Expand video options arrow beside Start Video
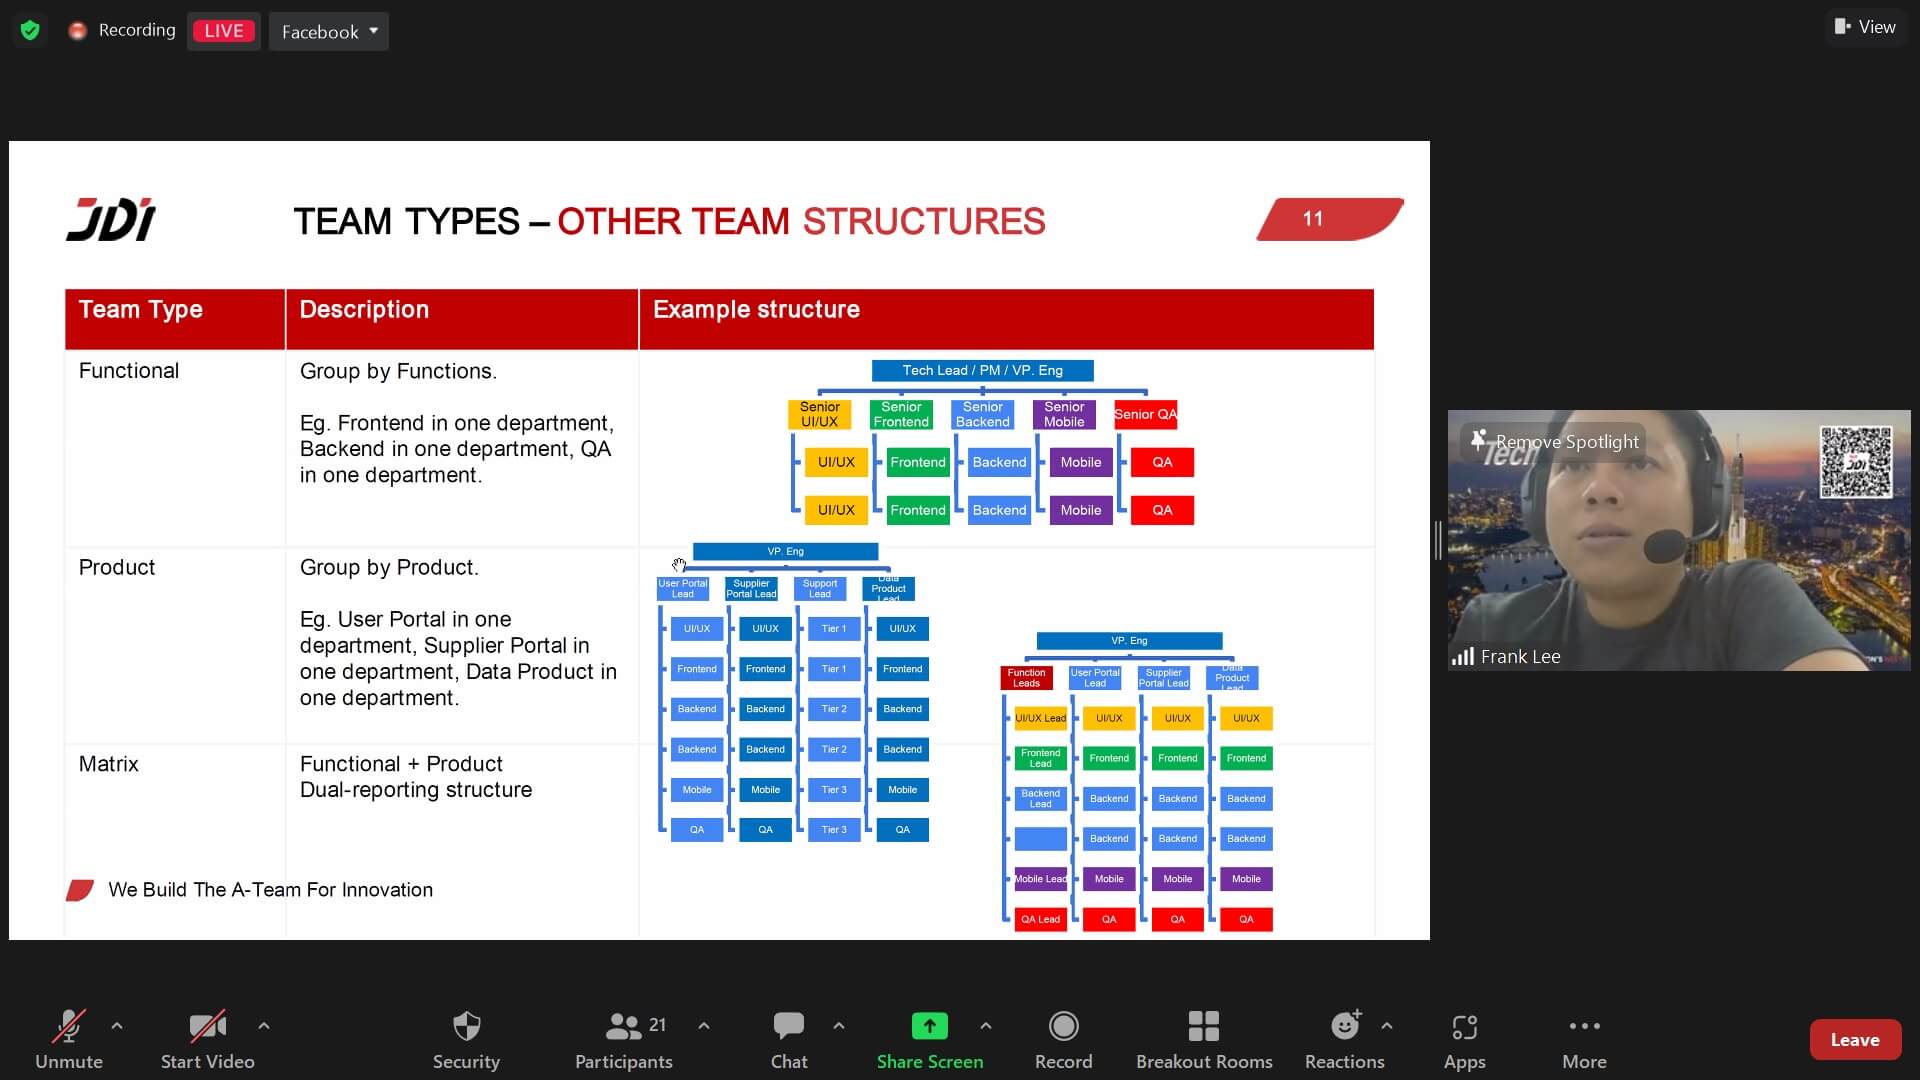The height and width of the screenshot is (1080, 1920). (264, 1026)
